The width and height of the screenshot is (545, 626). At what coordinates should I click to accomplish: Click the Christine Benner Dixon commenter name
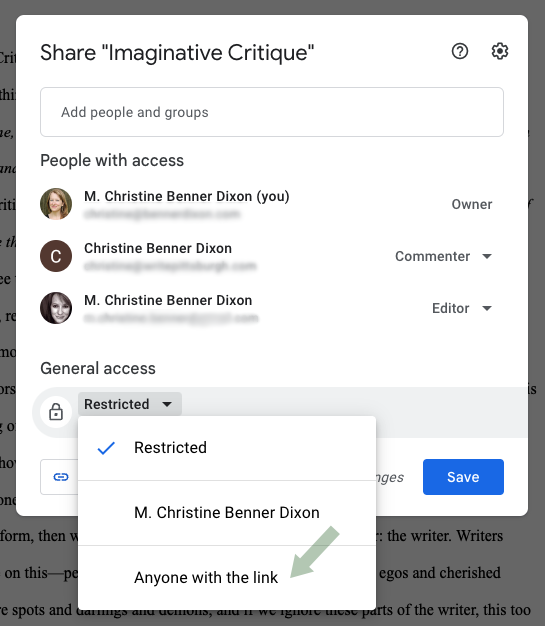[158, 248]
